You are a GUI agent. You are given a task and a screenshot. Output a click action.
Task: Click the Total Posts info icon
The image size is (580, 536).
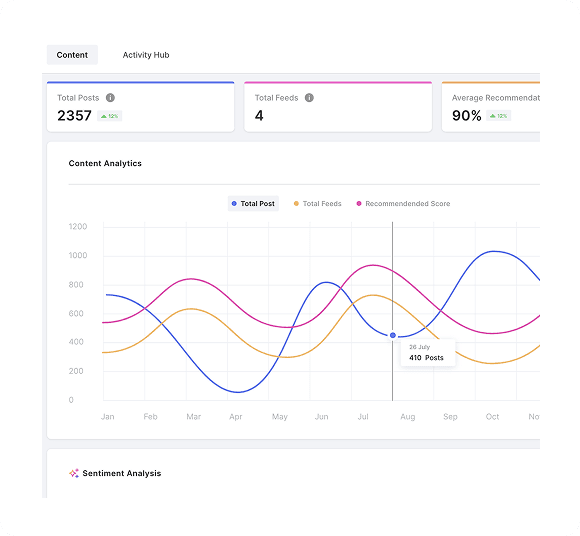click(110, 98)
